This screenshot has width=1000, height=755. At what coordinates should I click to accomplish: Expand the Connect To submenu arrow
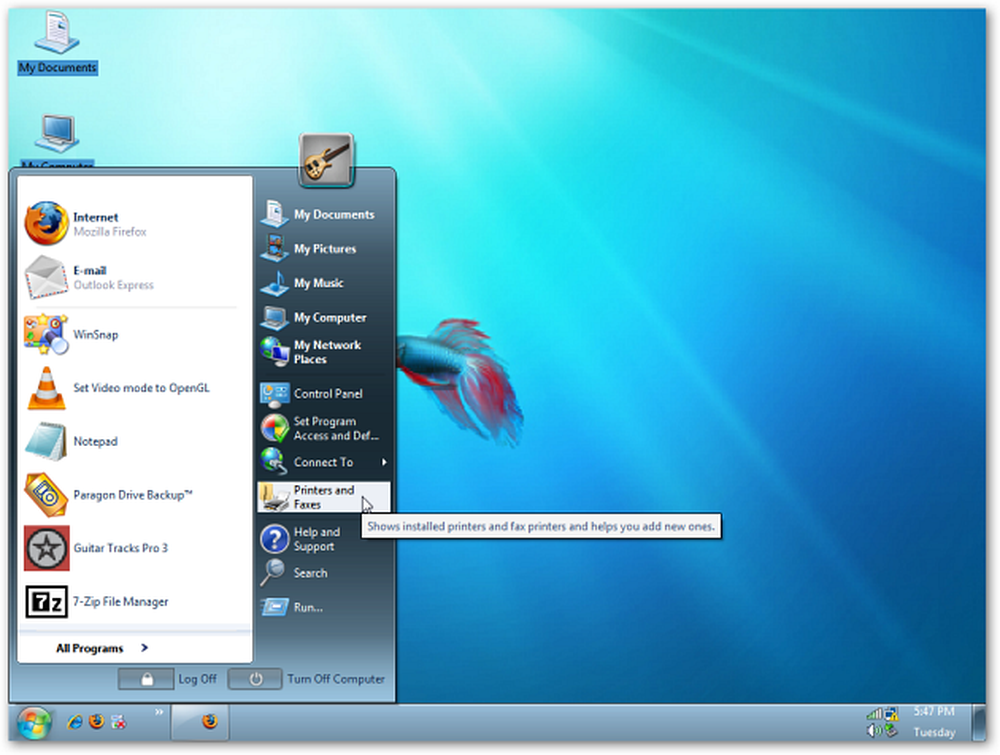pos(384,462)
